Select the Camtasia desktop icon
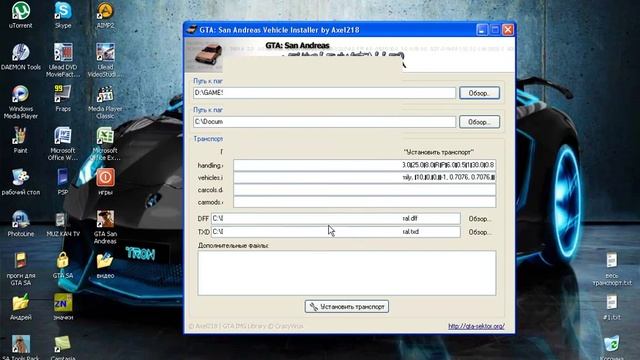 click(63, 347)
